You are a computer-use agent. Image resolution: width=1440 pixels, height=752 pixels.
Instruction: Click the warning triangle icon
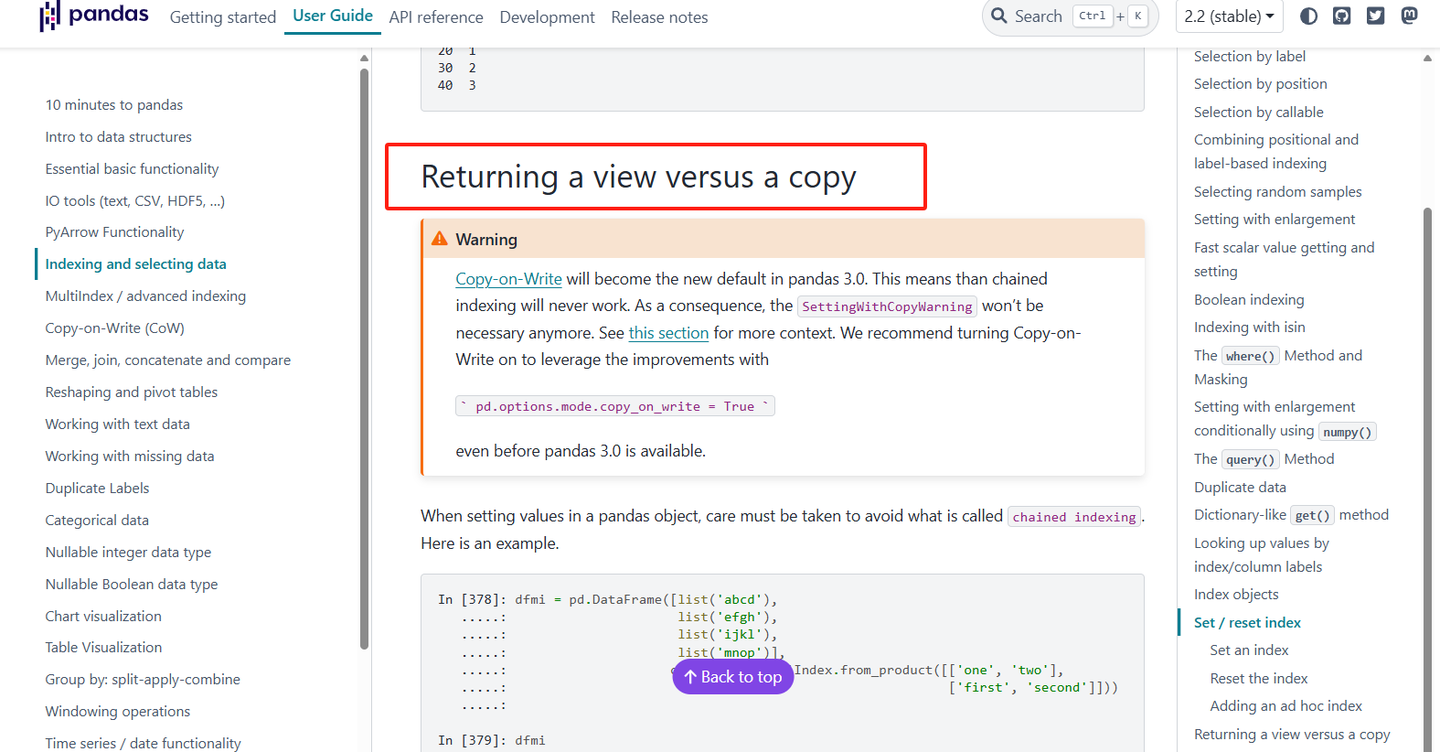pyautogui.click(x=439, y=238)
